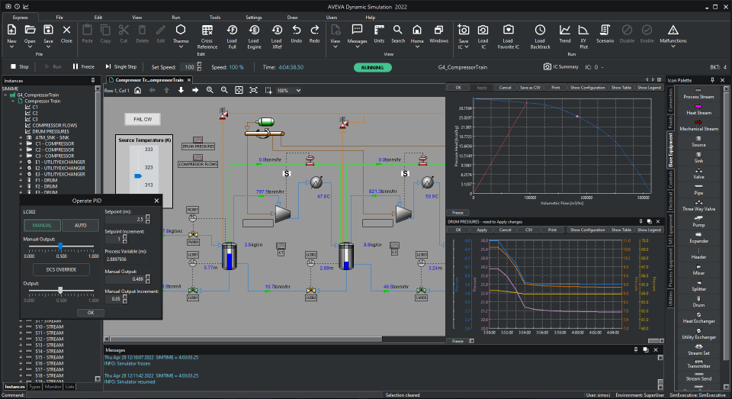Open the Settings ribbon tab

click(253, 17)
